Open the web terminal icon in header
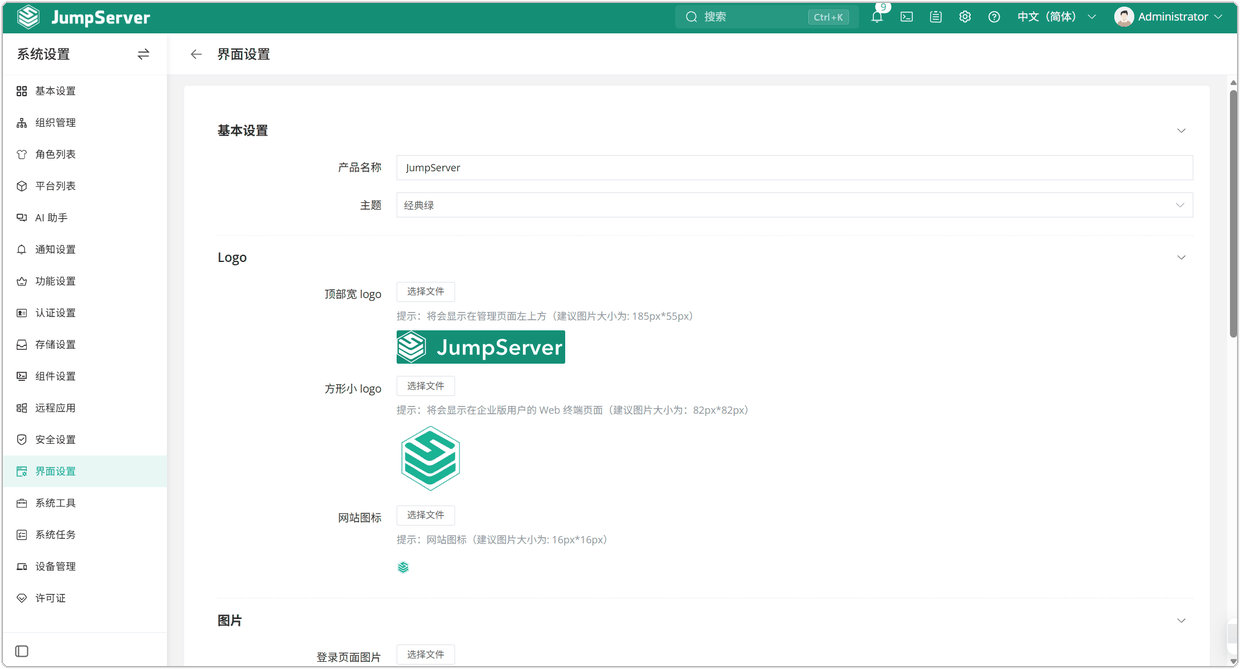The height and width of the screenshot is (669, 1240). (907, 17)
